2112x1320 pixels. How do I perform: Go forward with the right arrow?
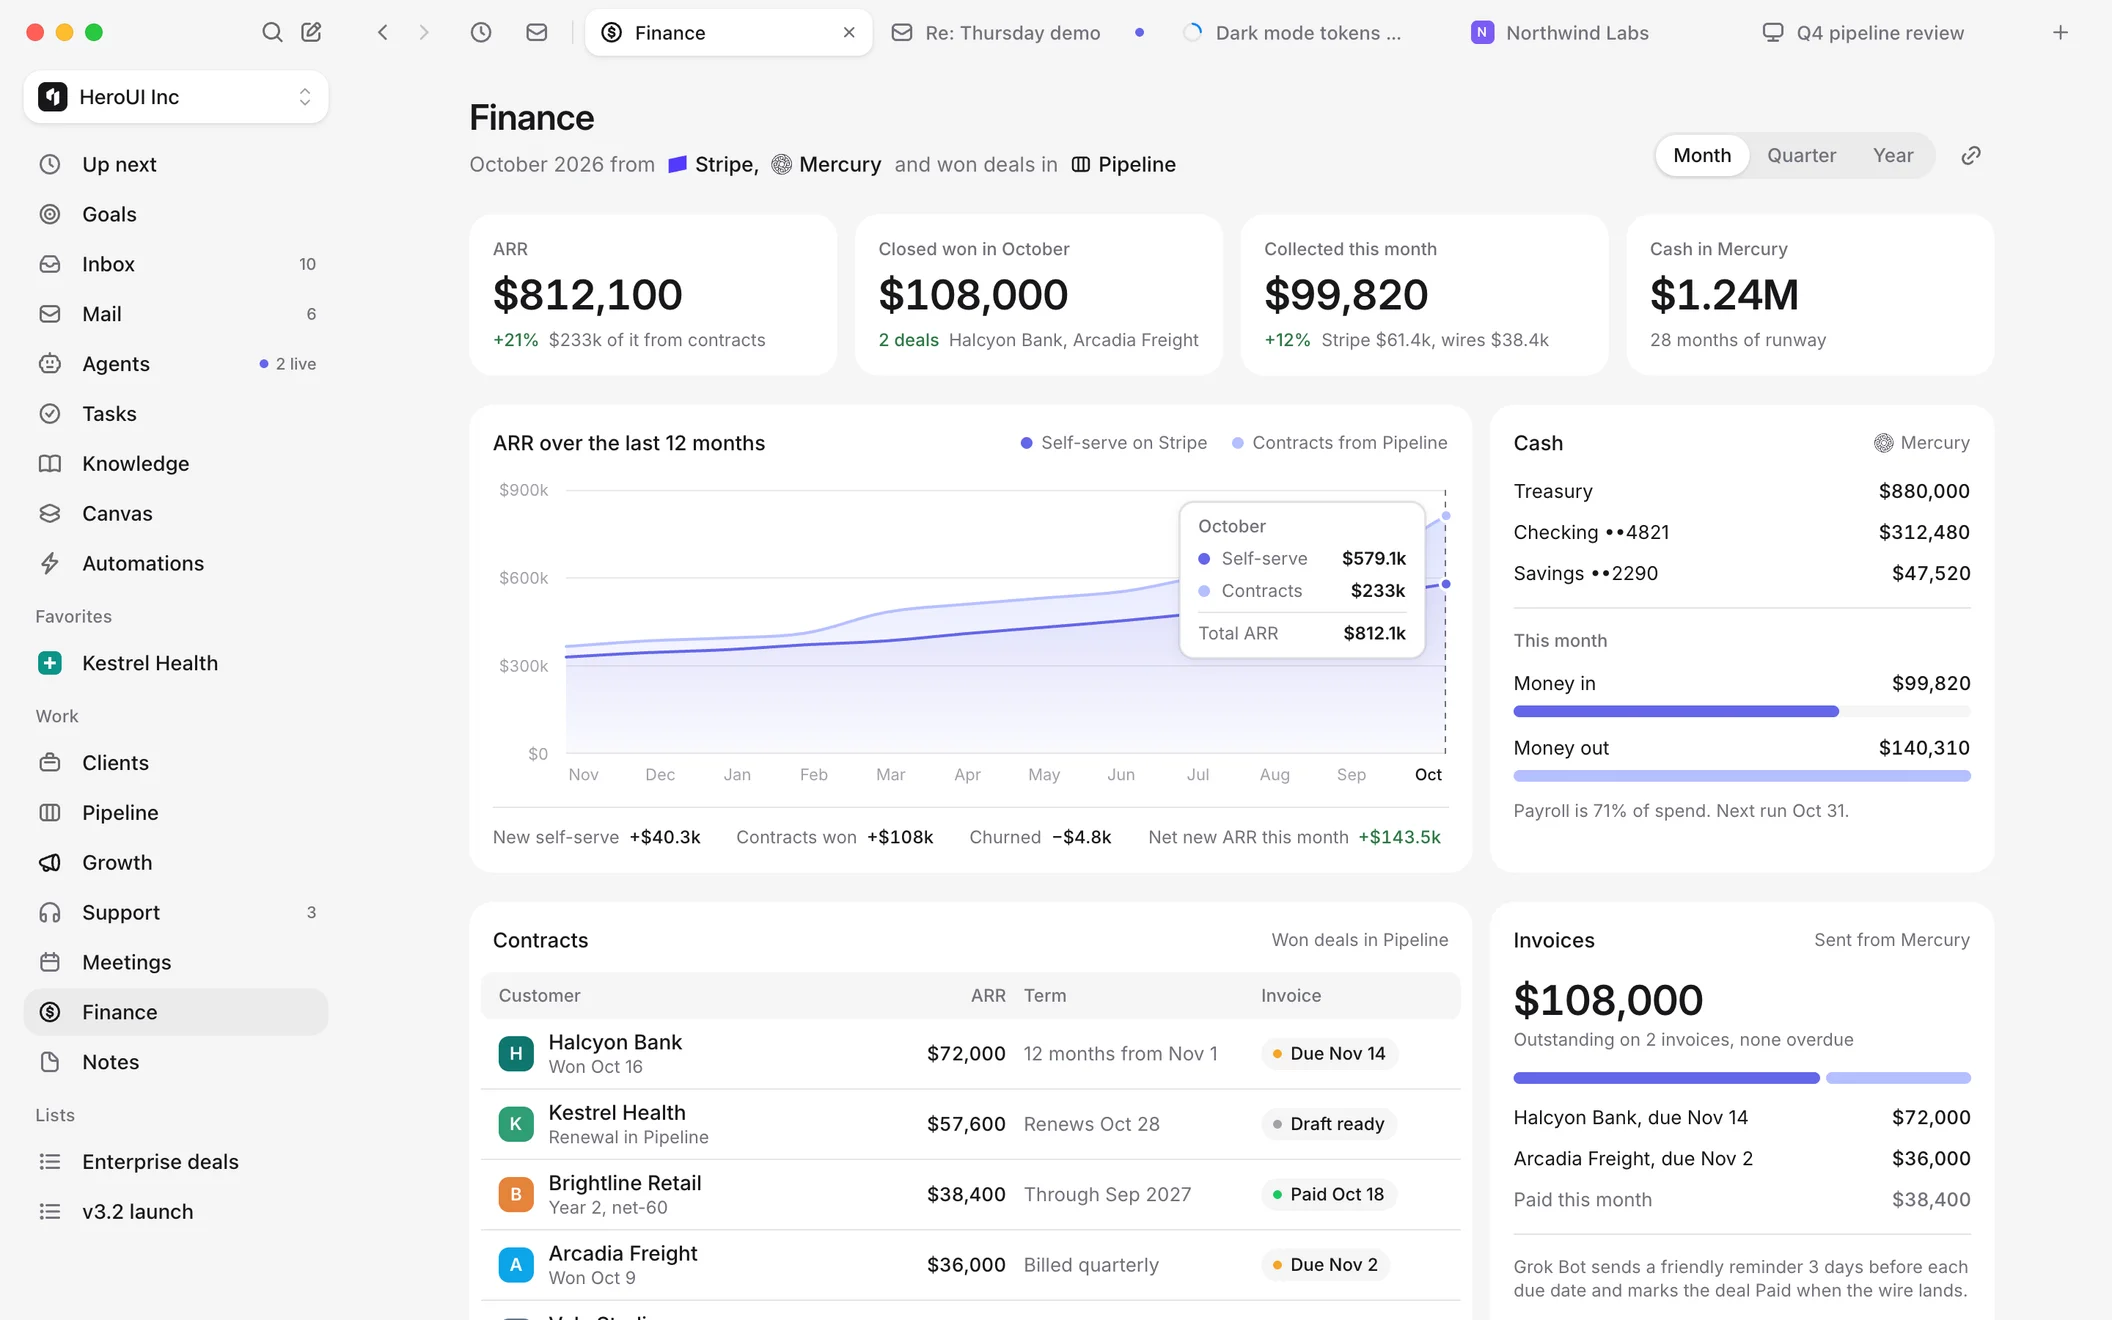424,32
